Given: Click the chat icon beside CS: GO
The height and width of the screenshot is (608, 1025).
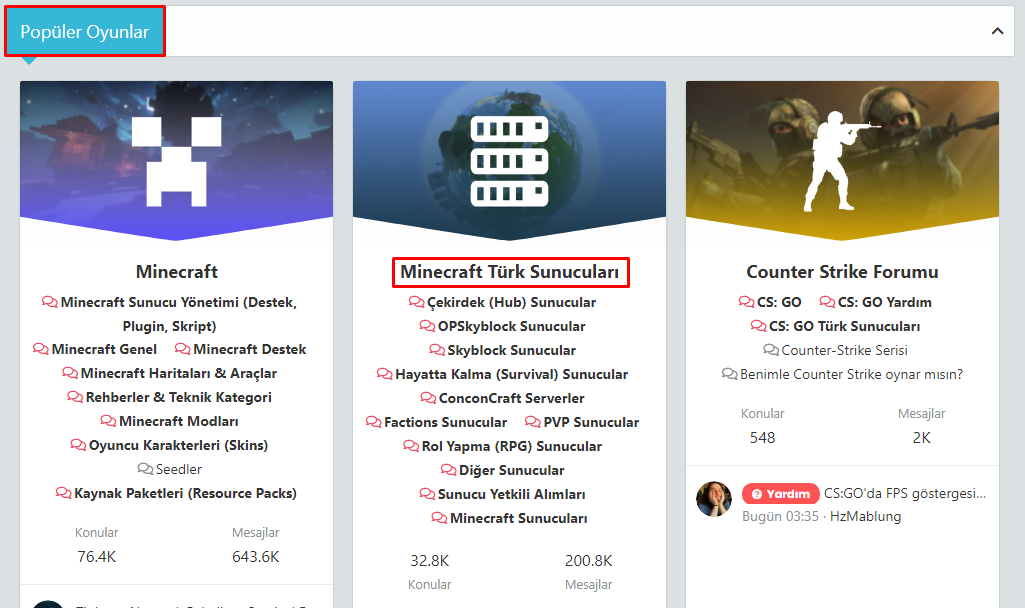Looking at the screenshot, I should tap(747, 301).
